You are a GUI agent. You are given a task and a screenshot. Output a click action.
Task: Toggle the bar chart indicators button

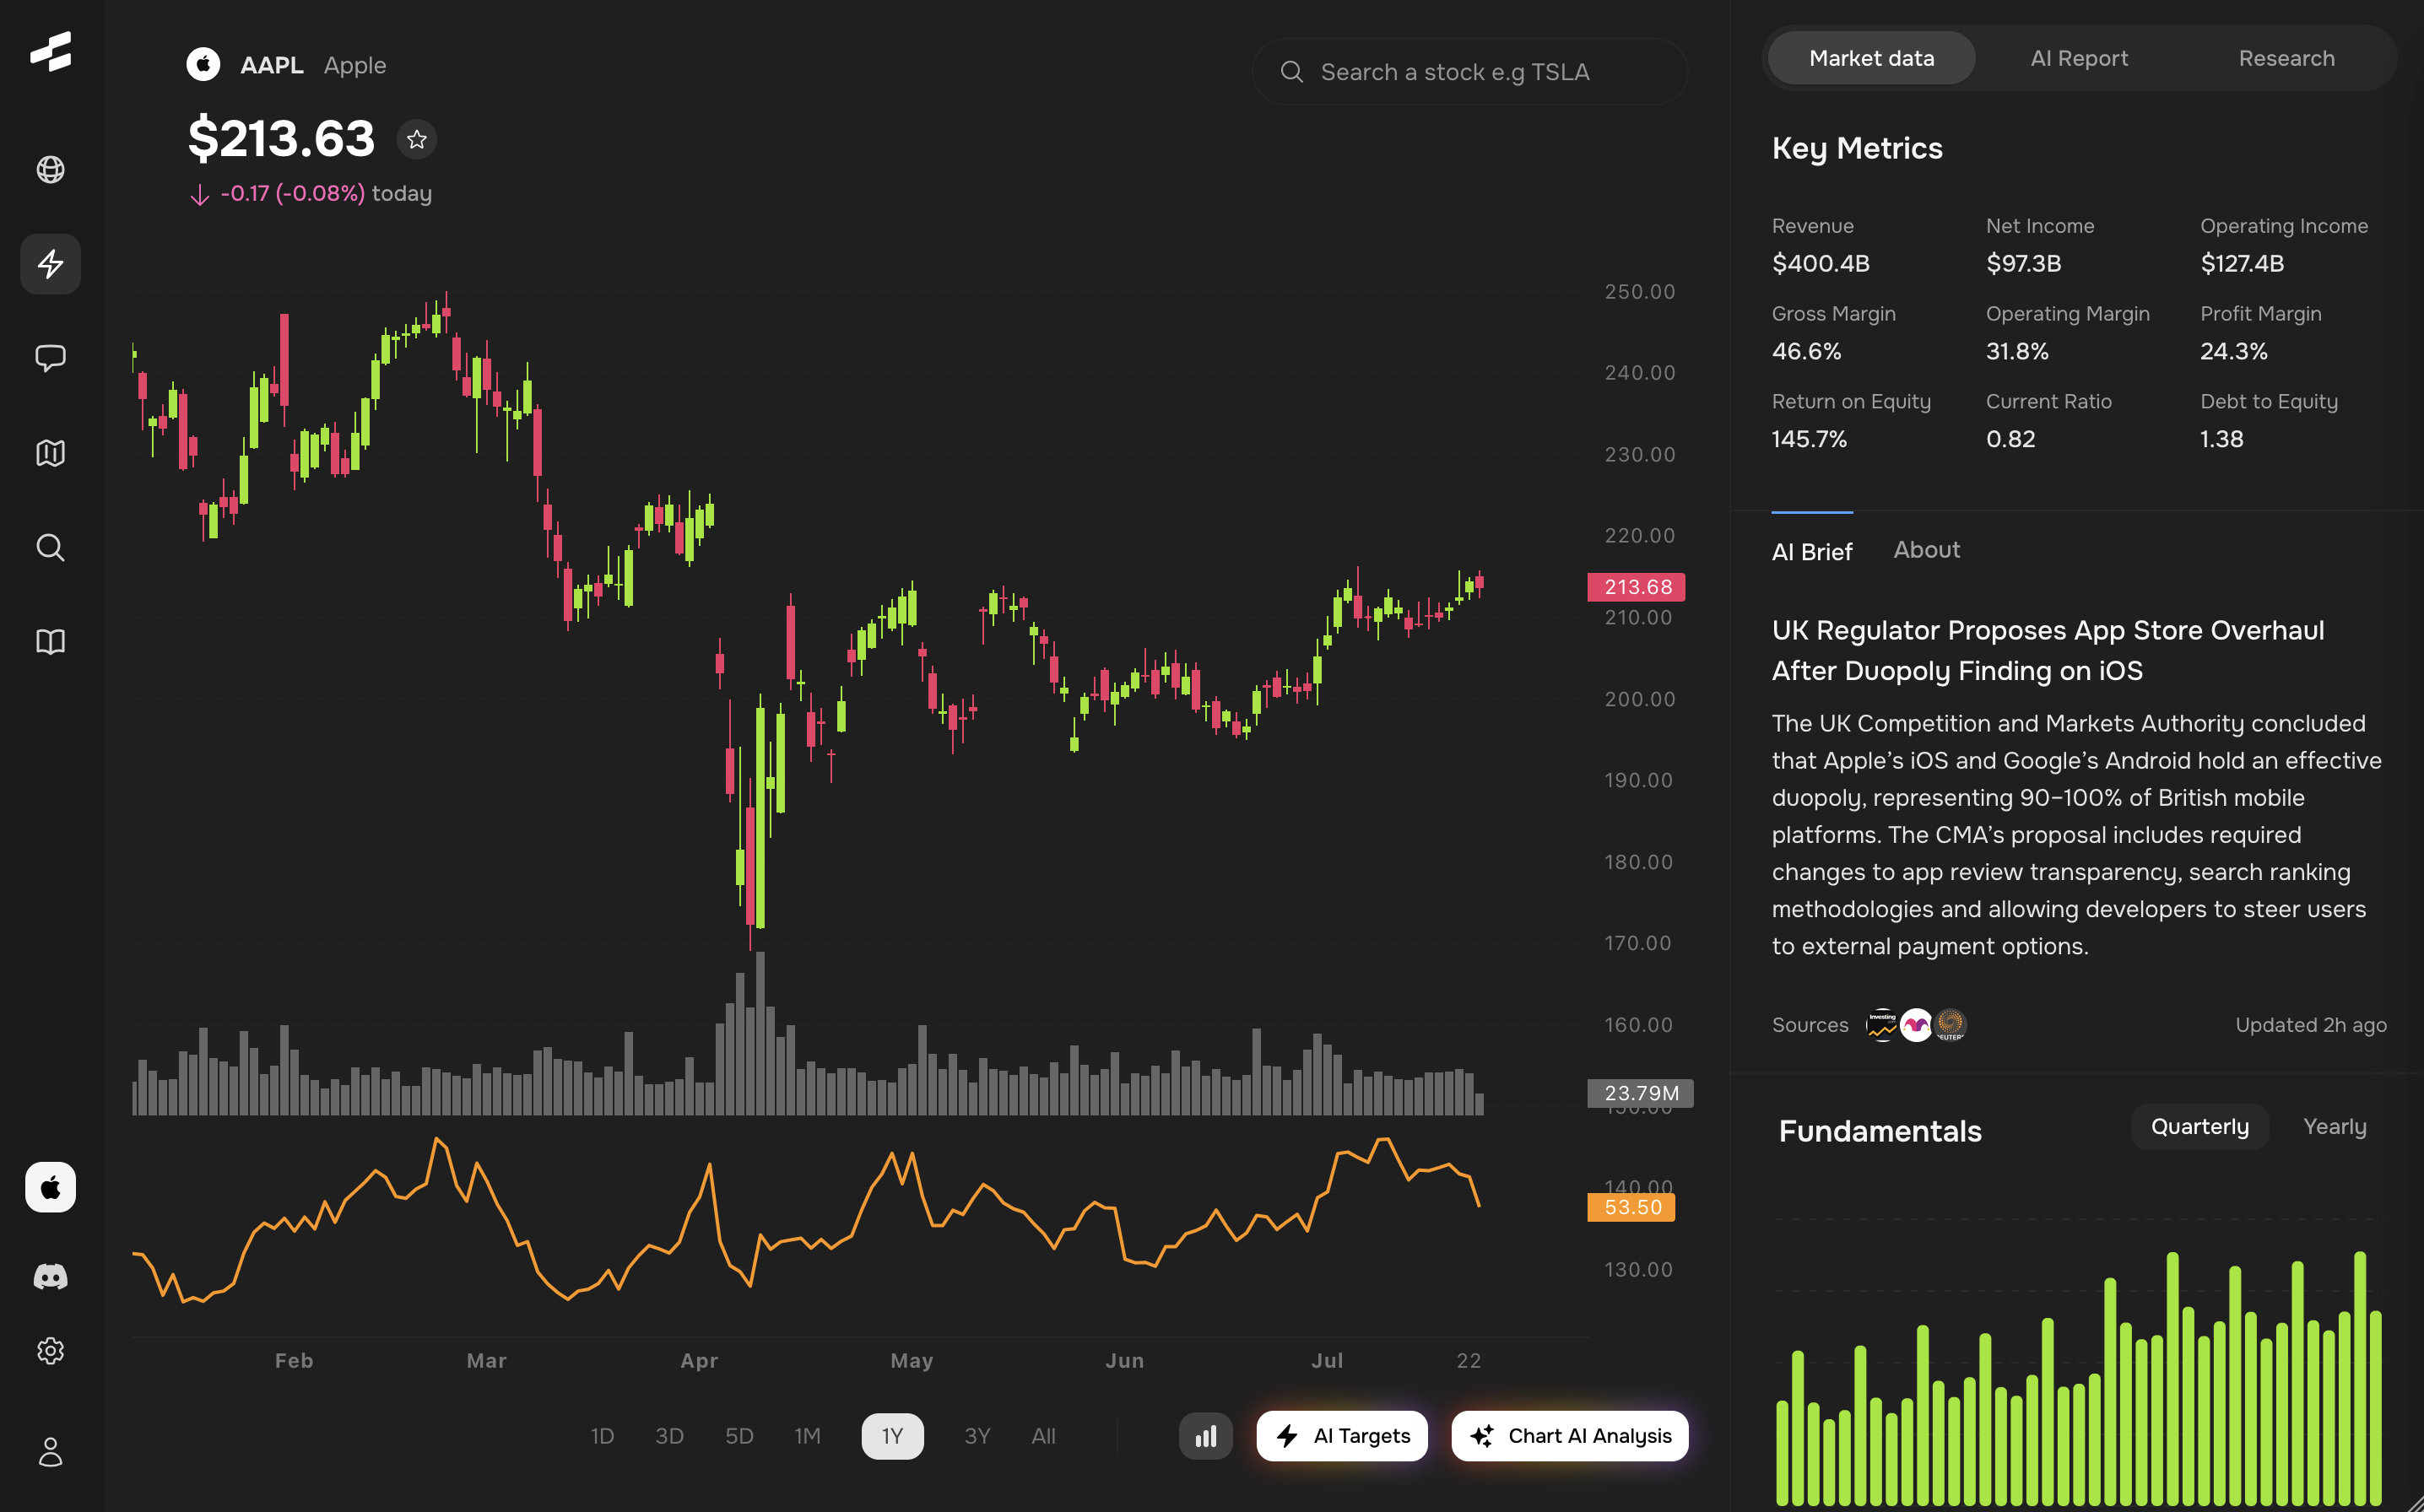point(1206,1436)
